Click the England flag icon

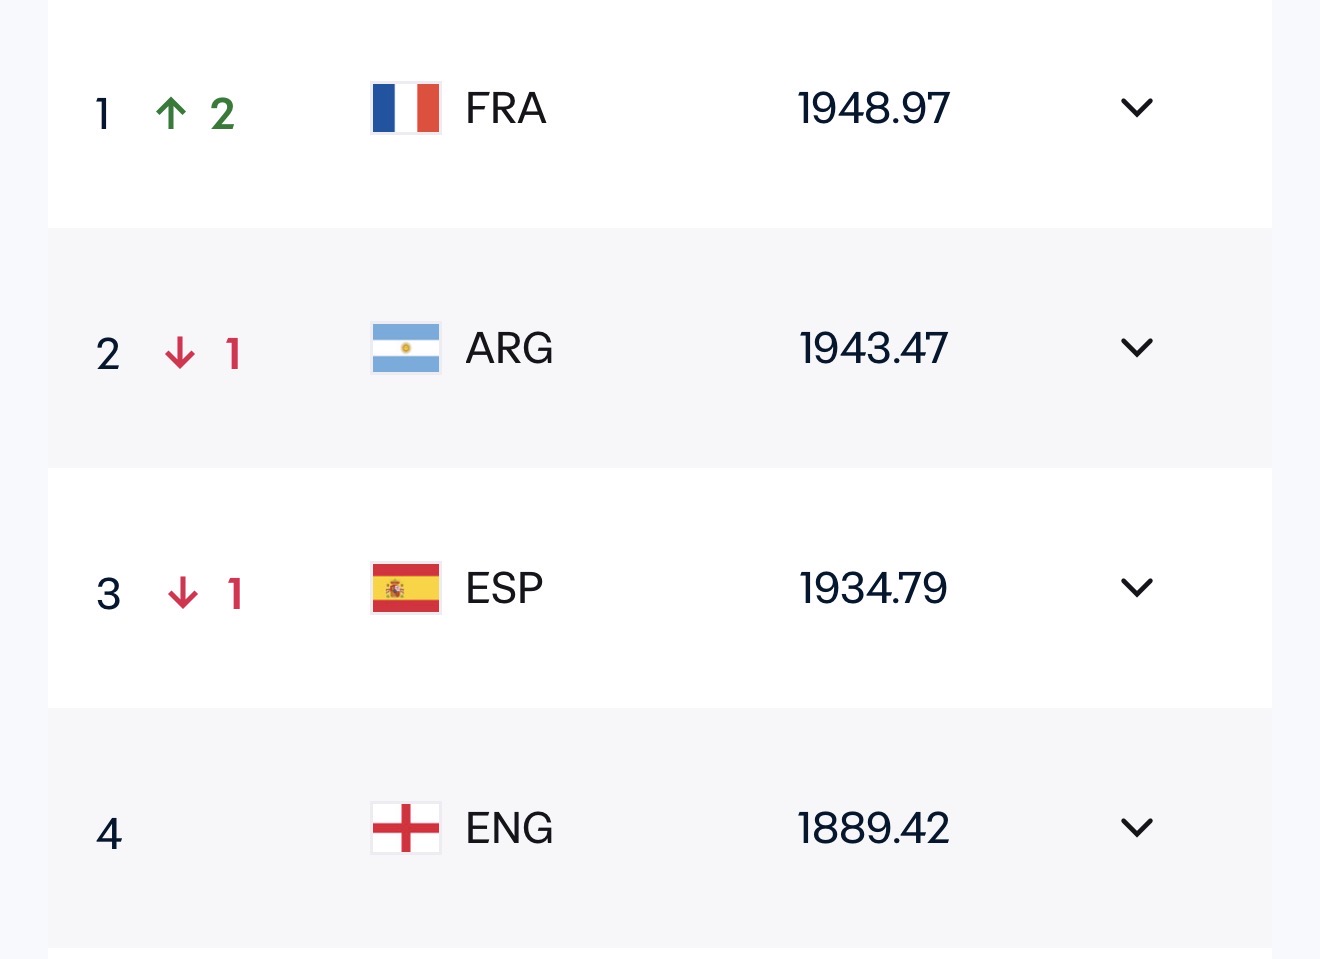[x=406, y=828]
